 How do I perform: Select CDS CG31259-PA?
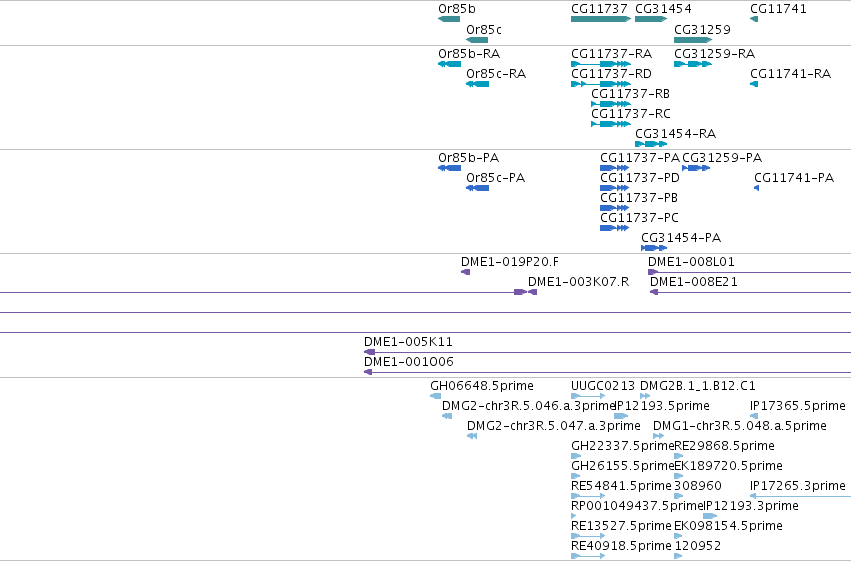722,158
